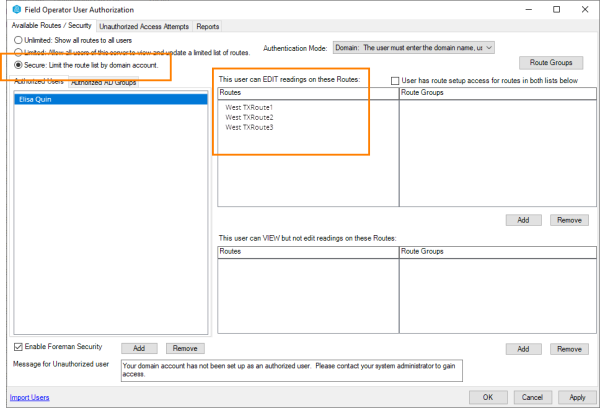This screenshot has width=600, height=408.
Task: Close the Field Operator User Authorization window
Action: (584, 9)
